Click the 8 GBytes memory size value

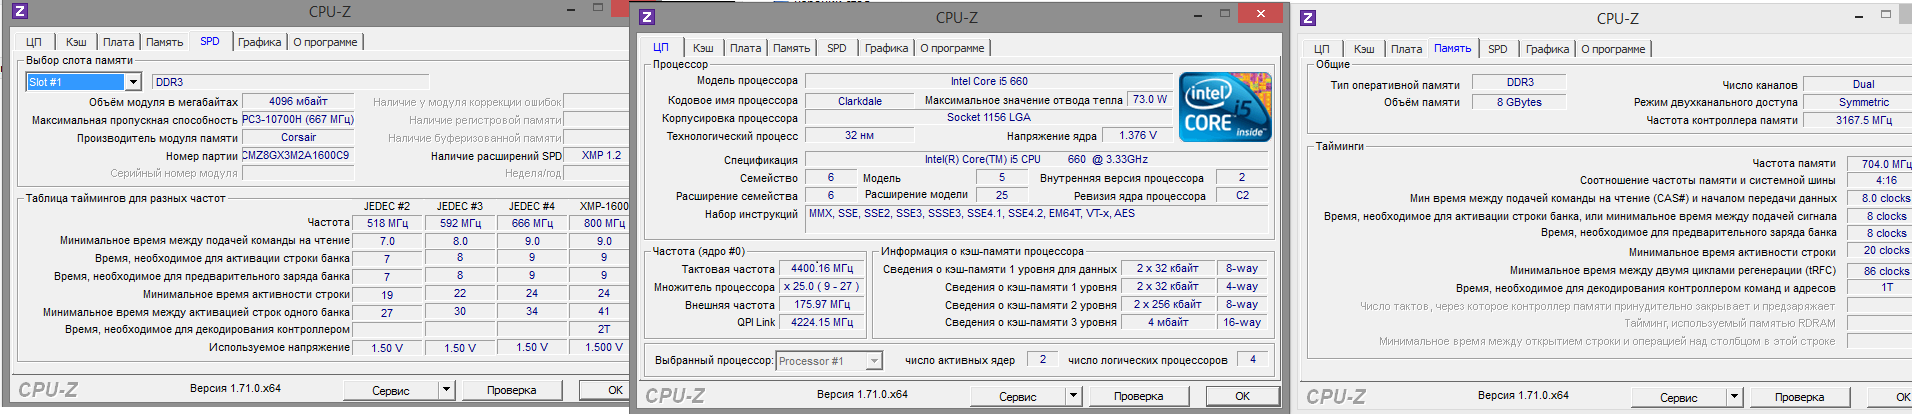pos(1519,102)
